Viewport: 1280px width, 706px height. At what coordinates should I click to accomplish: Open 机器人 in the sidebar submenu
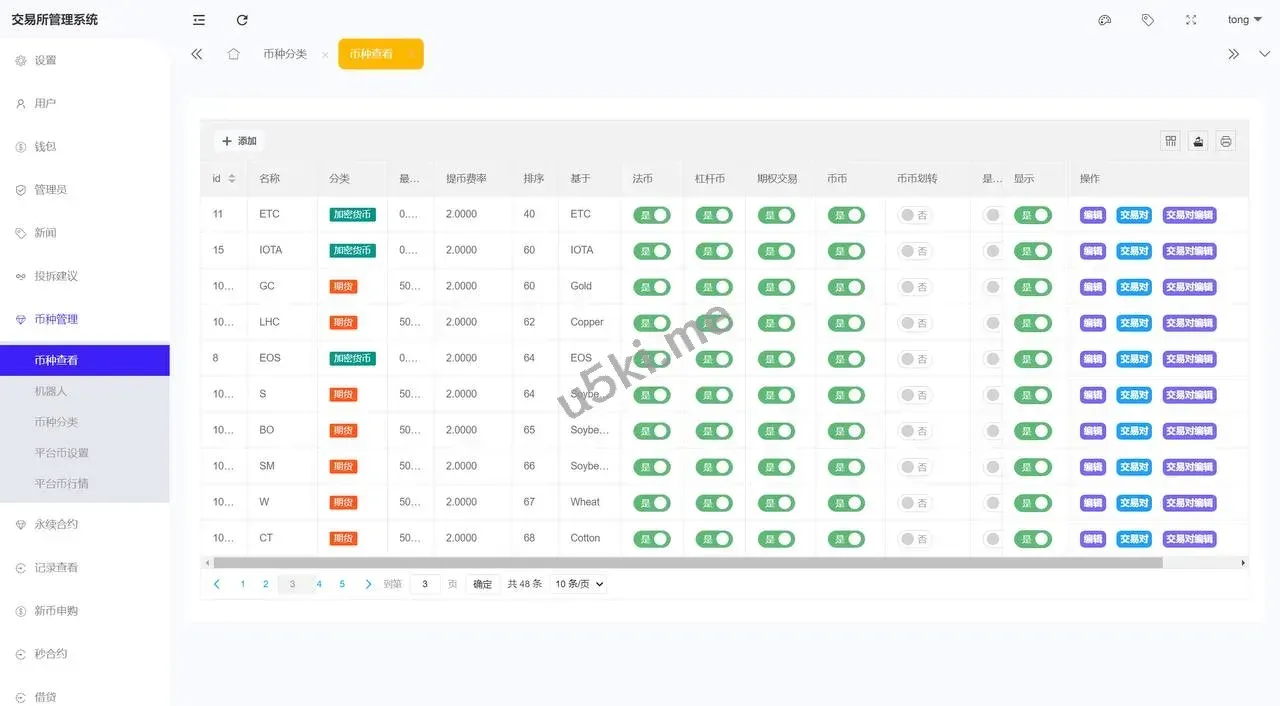[x=51, y=391]
